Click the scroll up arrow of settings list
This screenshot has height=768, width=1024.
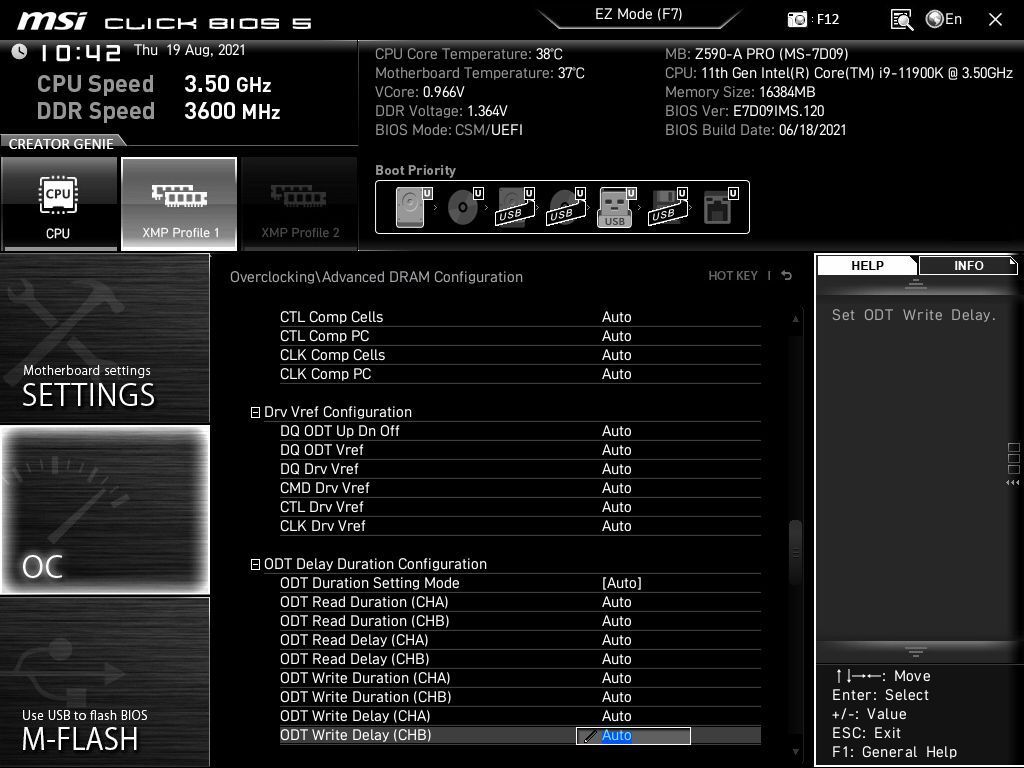click(795, 319)
